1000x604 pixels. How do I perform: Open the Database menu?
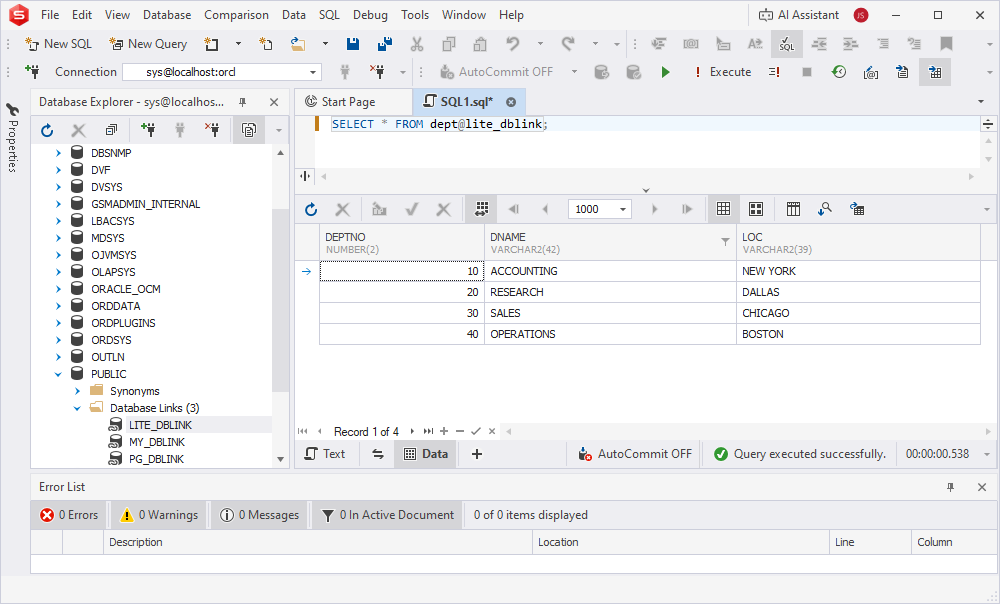[x=166, y=14]
